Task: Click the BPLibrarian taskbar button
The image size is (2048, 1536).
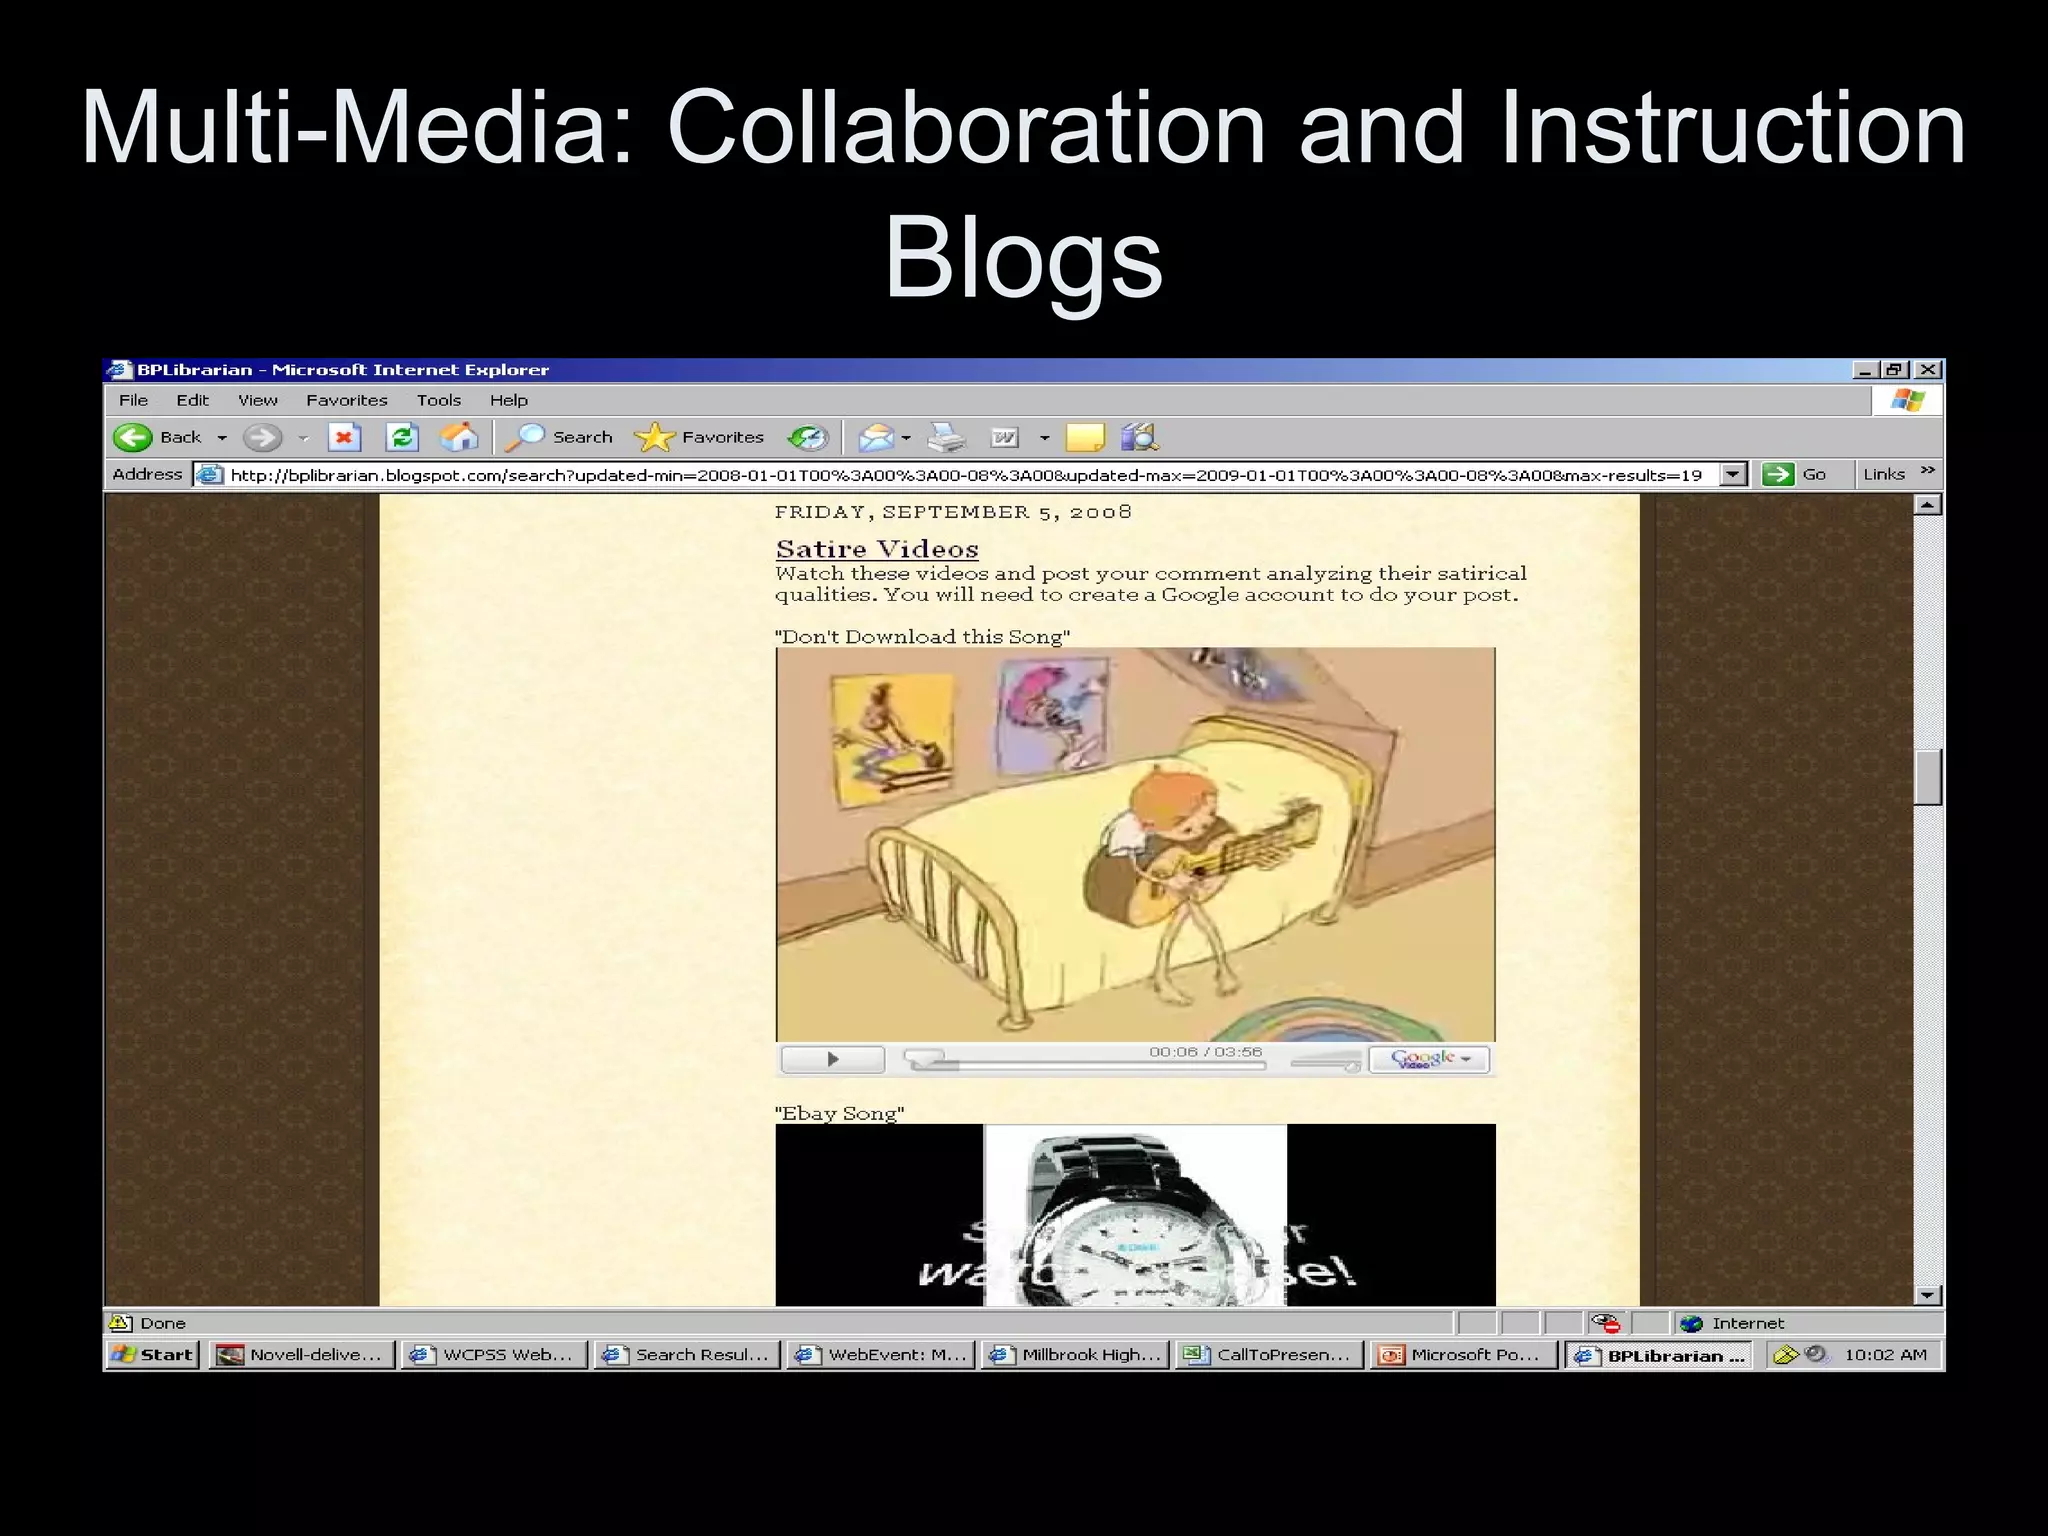Action: point(1659,1355)
